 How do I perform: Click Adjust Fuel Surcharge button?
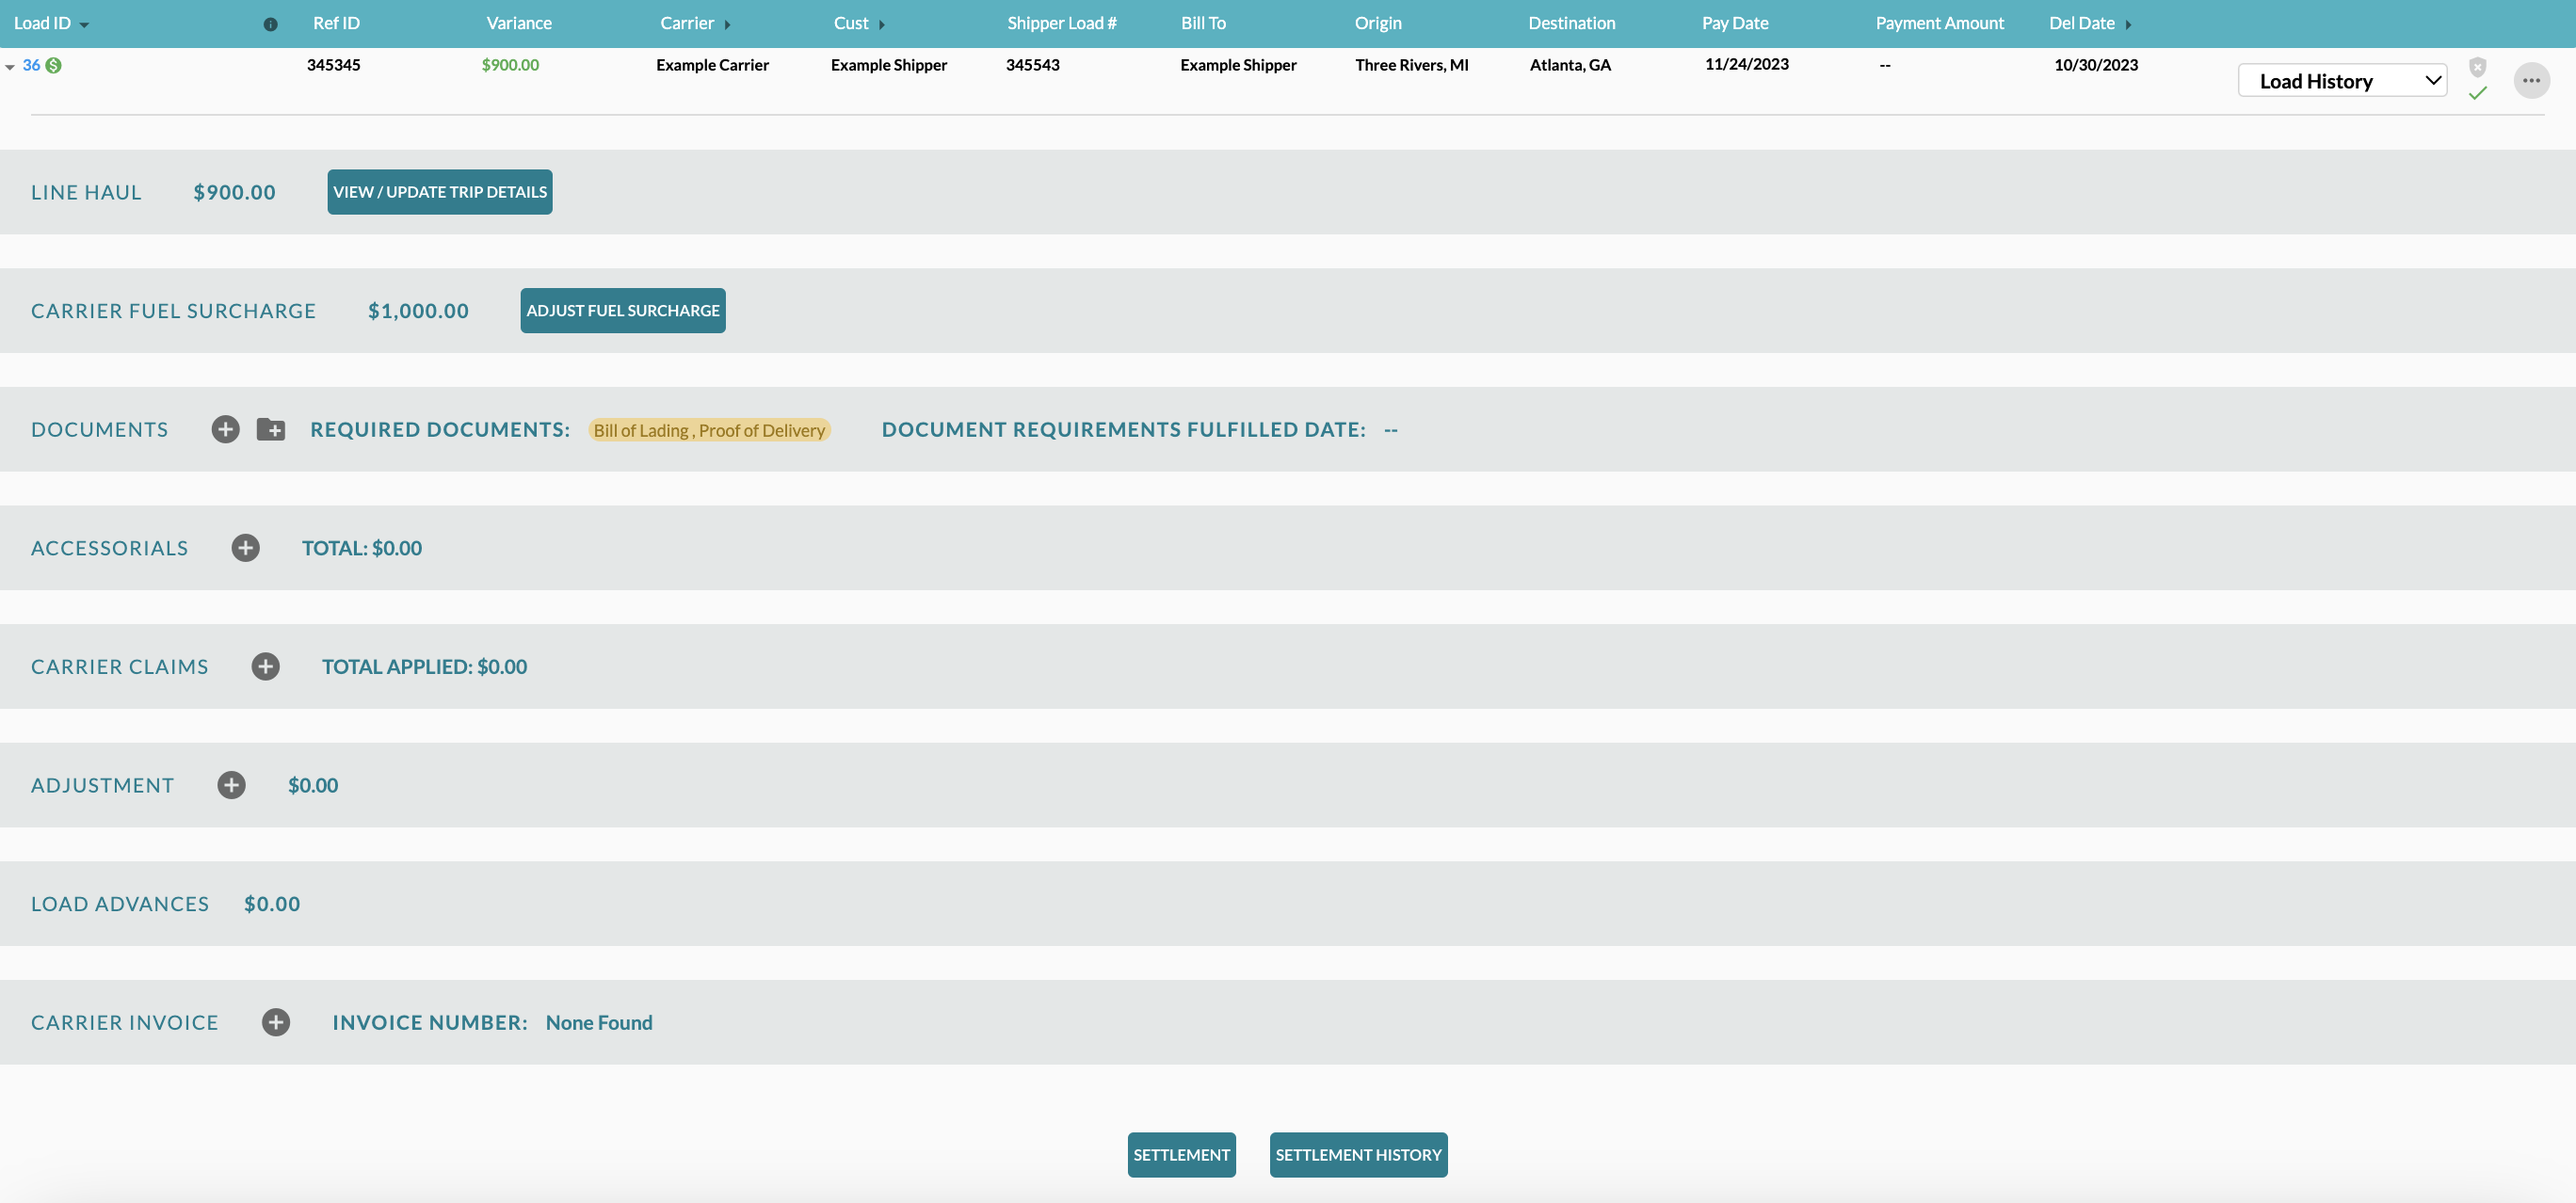tap(623, 310)
